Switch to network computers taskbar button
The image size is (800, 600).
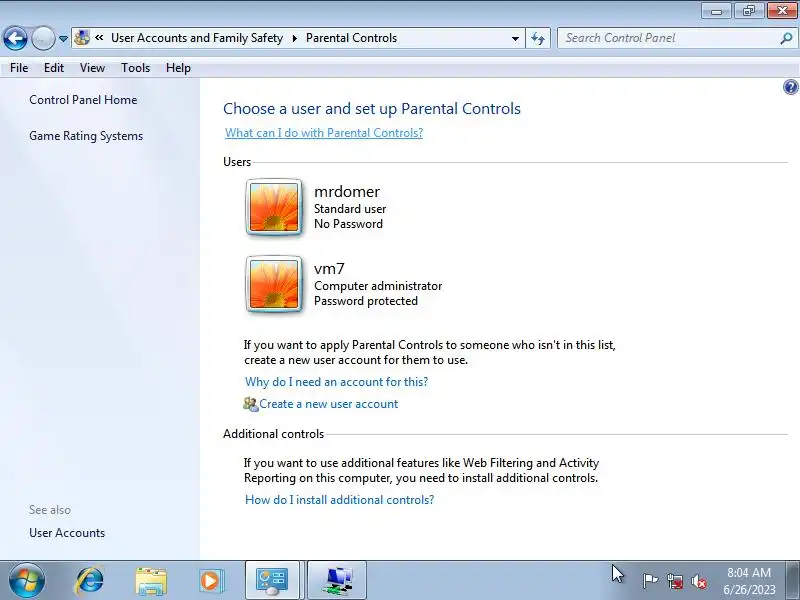point(337,580)
